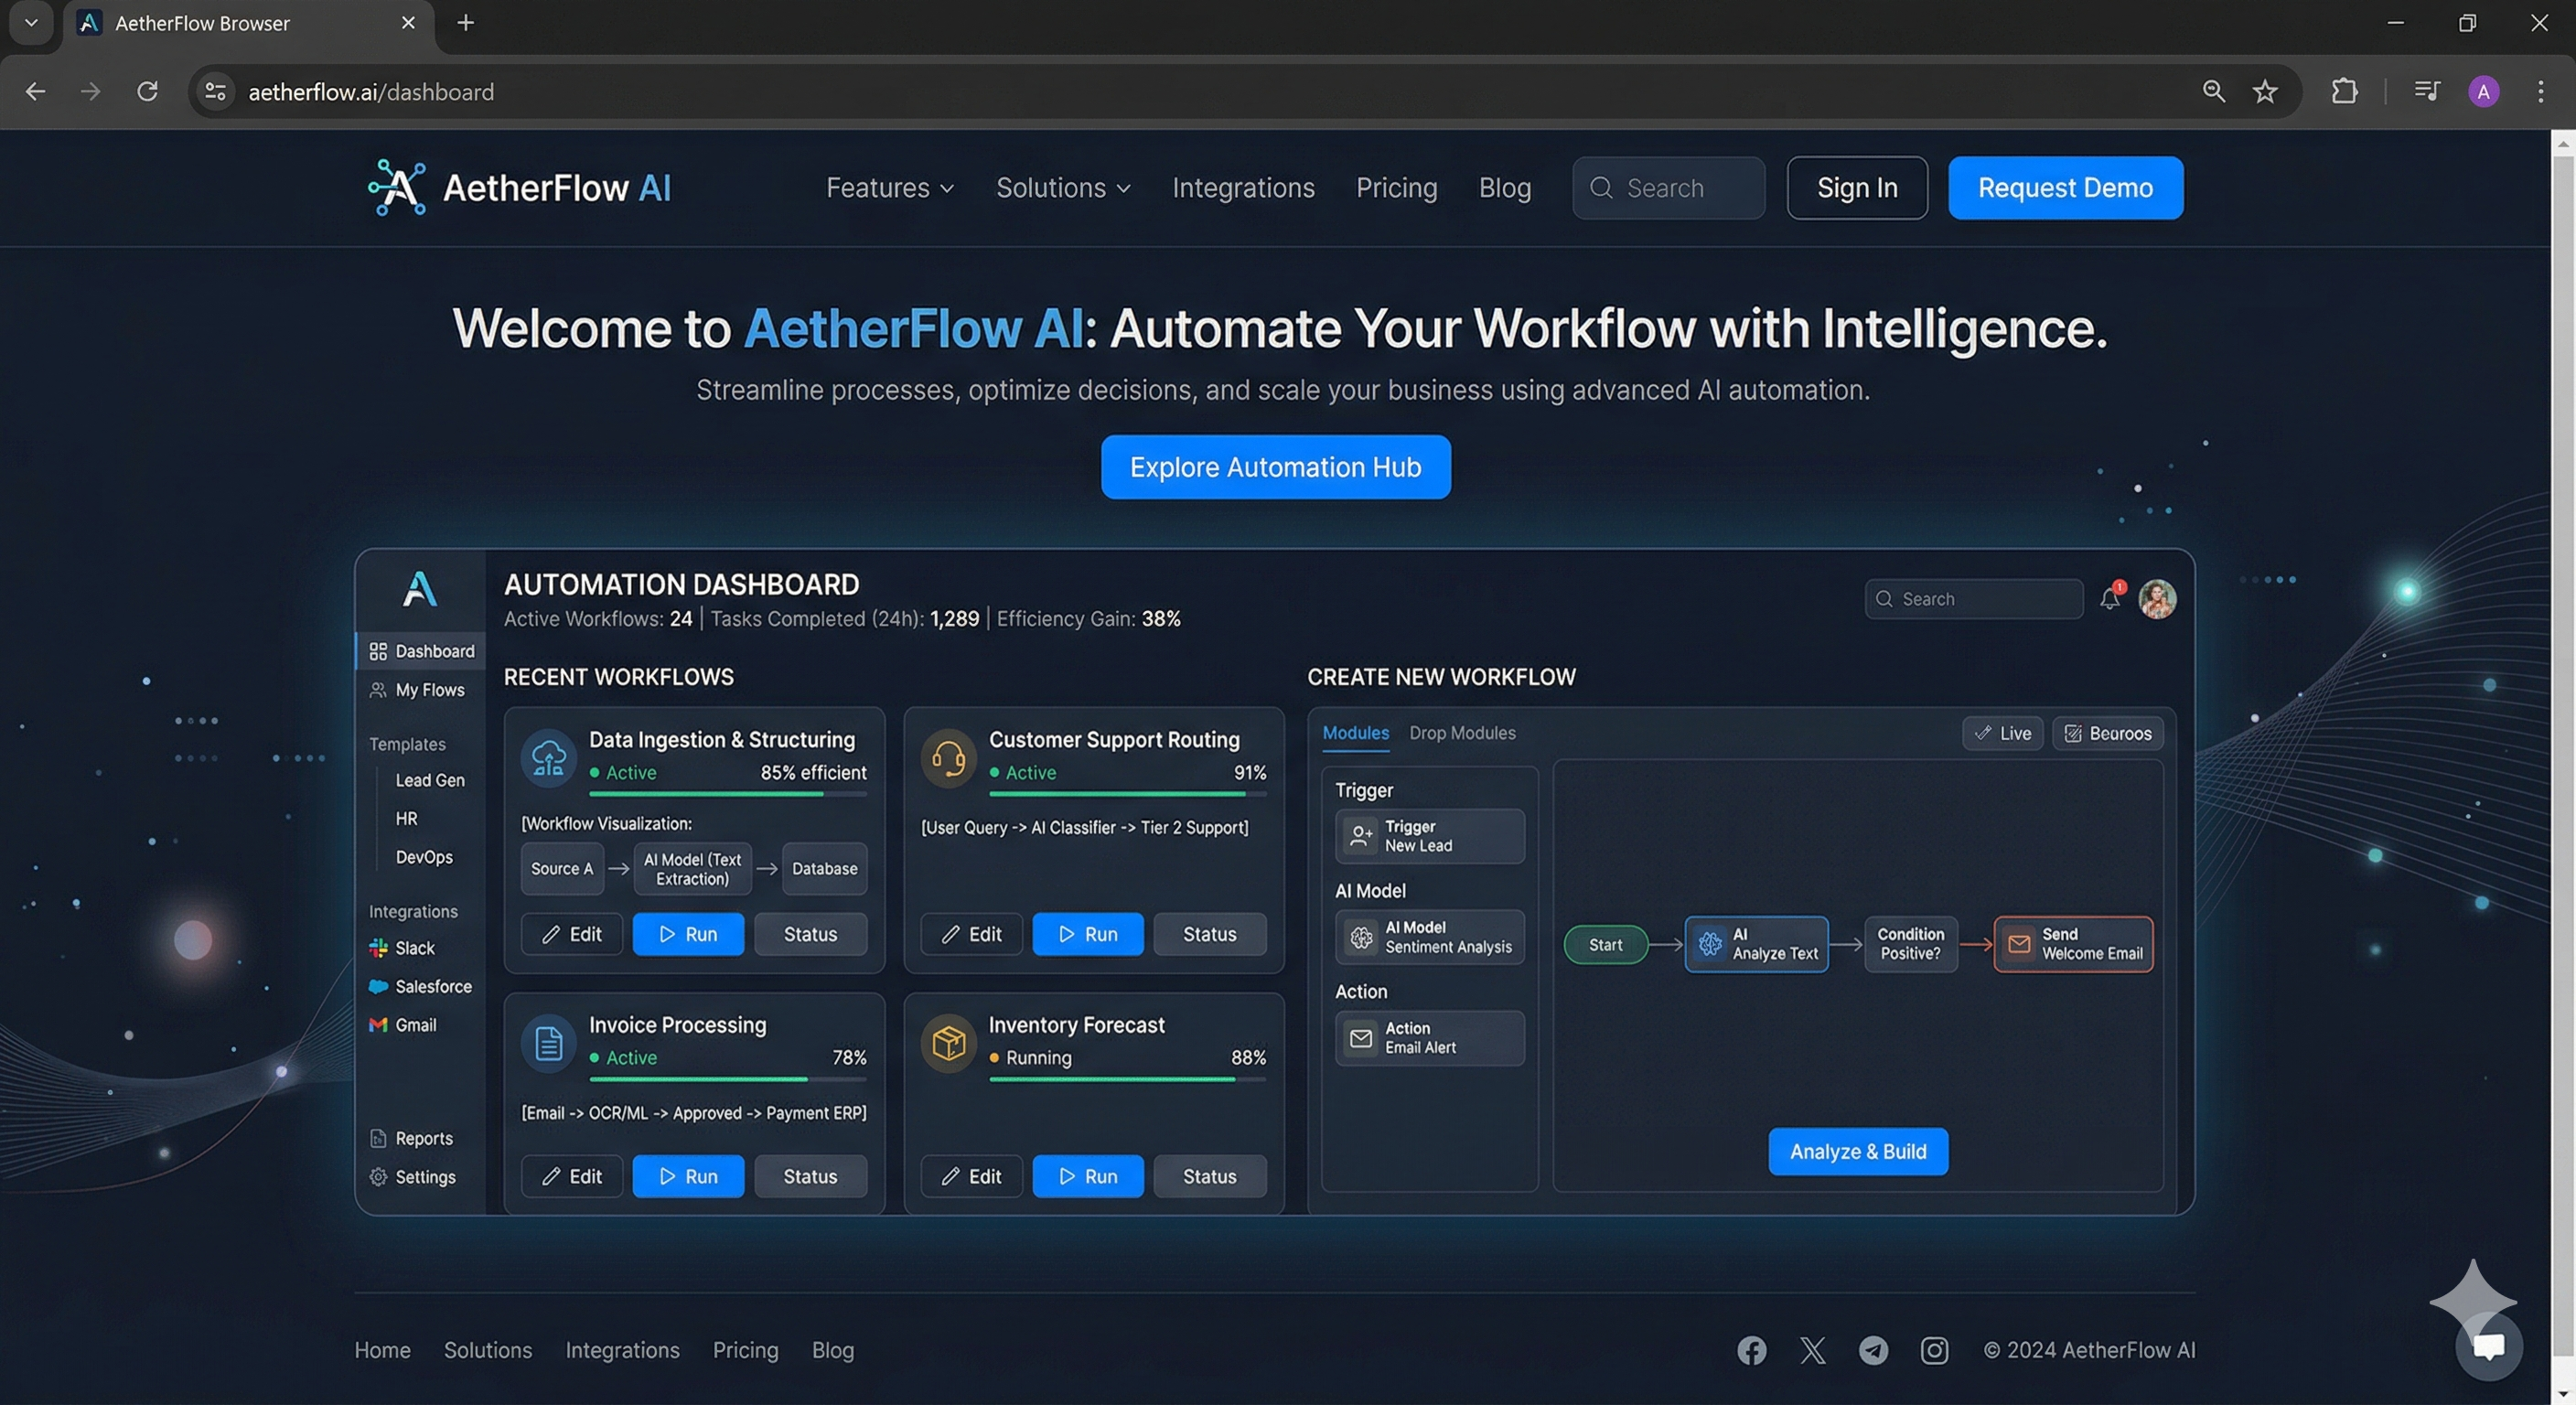Open the browser media control icon

click(x=2427, y=91)
